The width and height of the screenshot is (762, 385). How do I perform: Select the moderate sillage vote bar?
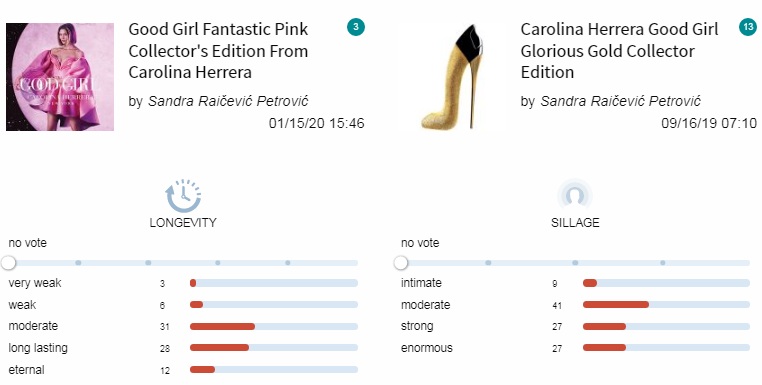pyautogui.click(x=666, y=305)
